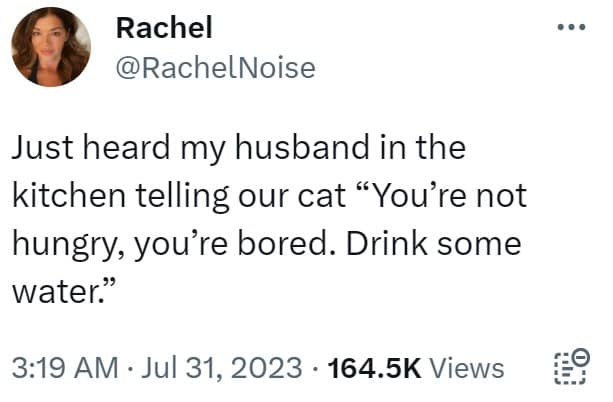Click the tweet line starting "Just heard"
Image resolution: width=613 pixels, height=402 pixels.
(240, 150)
